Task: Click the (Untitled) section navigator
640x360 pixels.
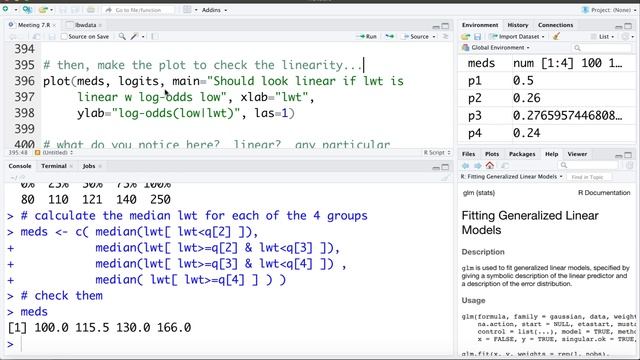Action: (x=54, y=153)
